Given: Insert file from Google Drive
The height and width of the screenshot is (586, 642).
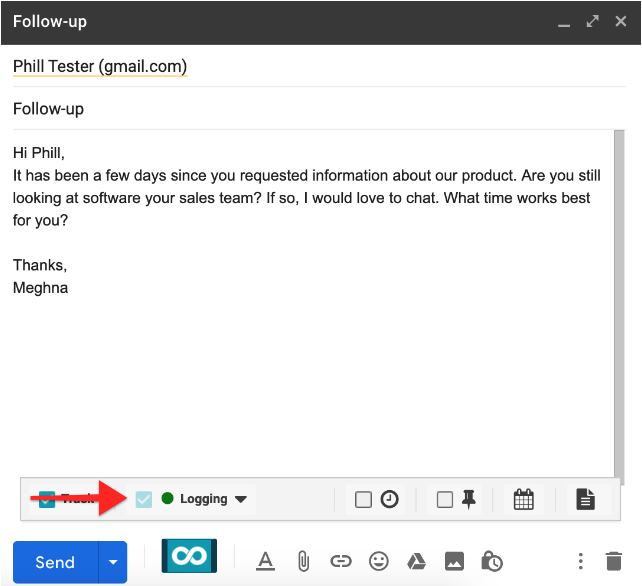Looking at the screenshot, I should click(416, 561).
